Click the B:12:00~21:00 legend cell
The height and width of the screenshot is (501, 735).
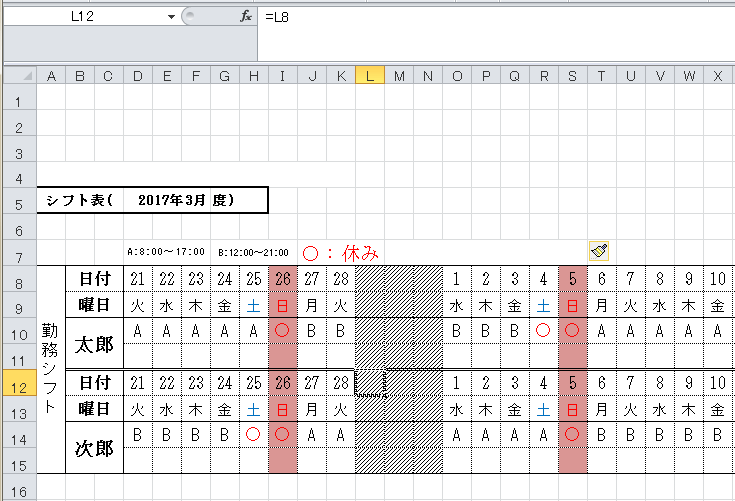(x=253, y=253)
